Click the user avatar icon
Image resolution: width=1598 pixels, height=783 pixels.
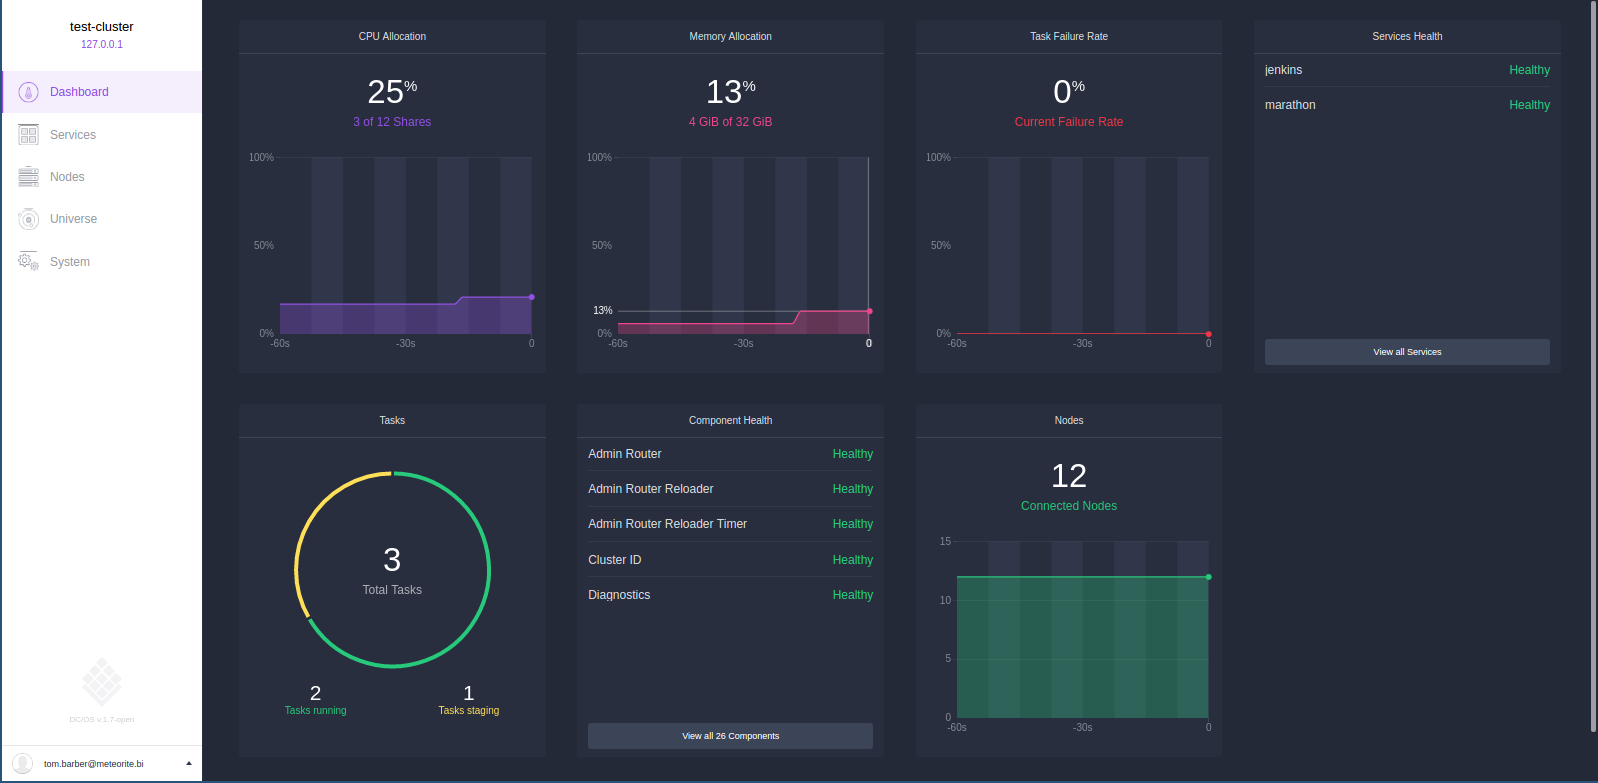(22, 764)
